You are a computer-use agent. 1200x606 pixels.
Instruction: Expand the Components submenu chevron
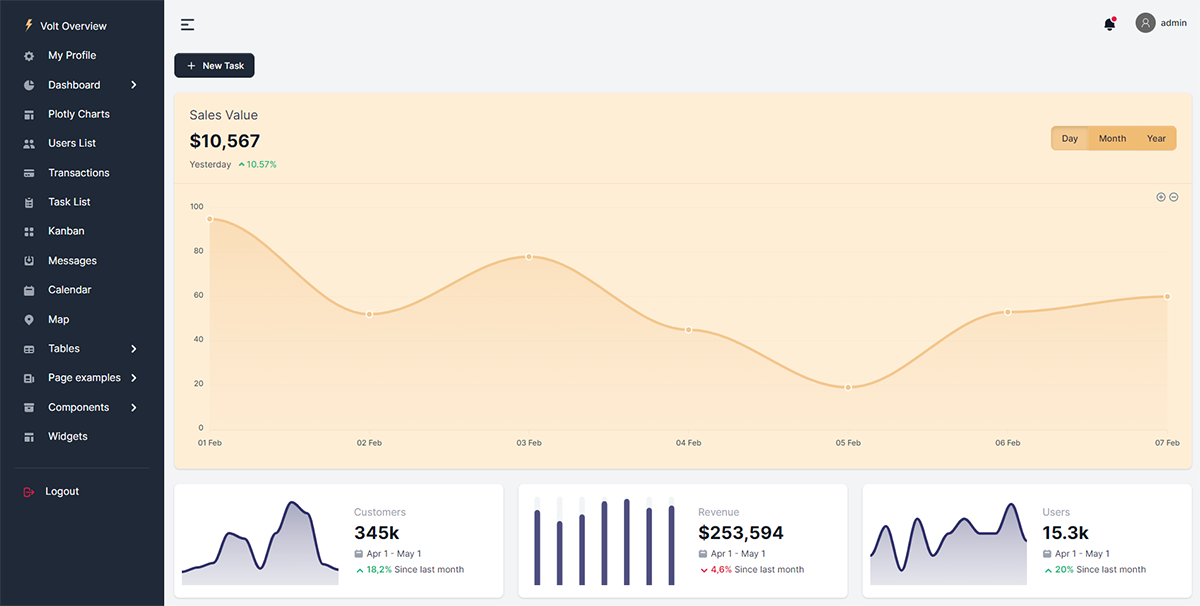point(134,408)
